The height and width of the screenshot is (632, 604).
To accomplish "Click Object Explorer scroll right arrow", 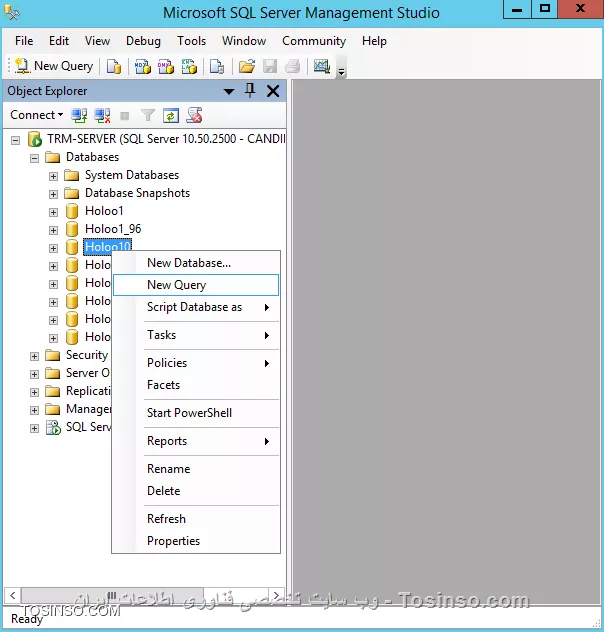I will (276, 595).
